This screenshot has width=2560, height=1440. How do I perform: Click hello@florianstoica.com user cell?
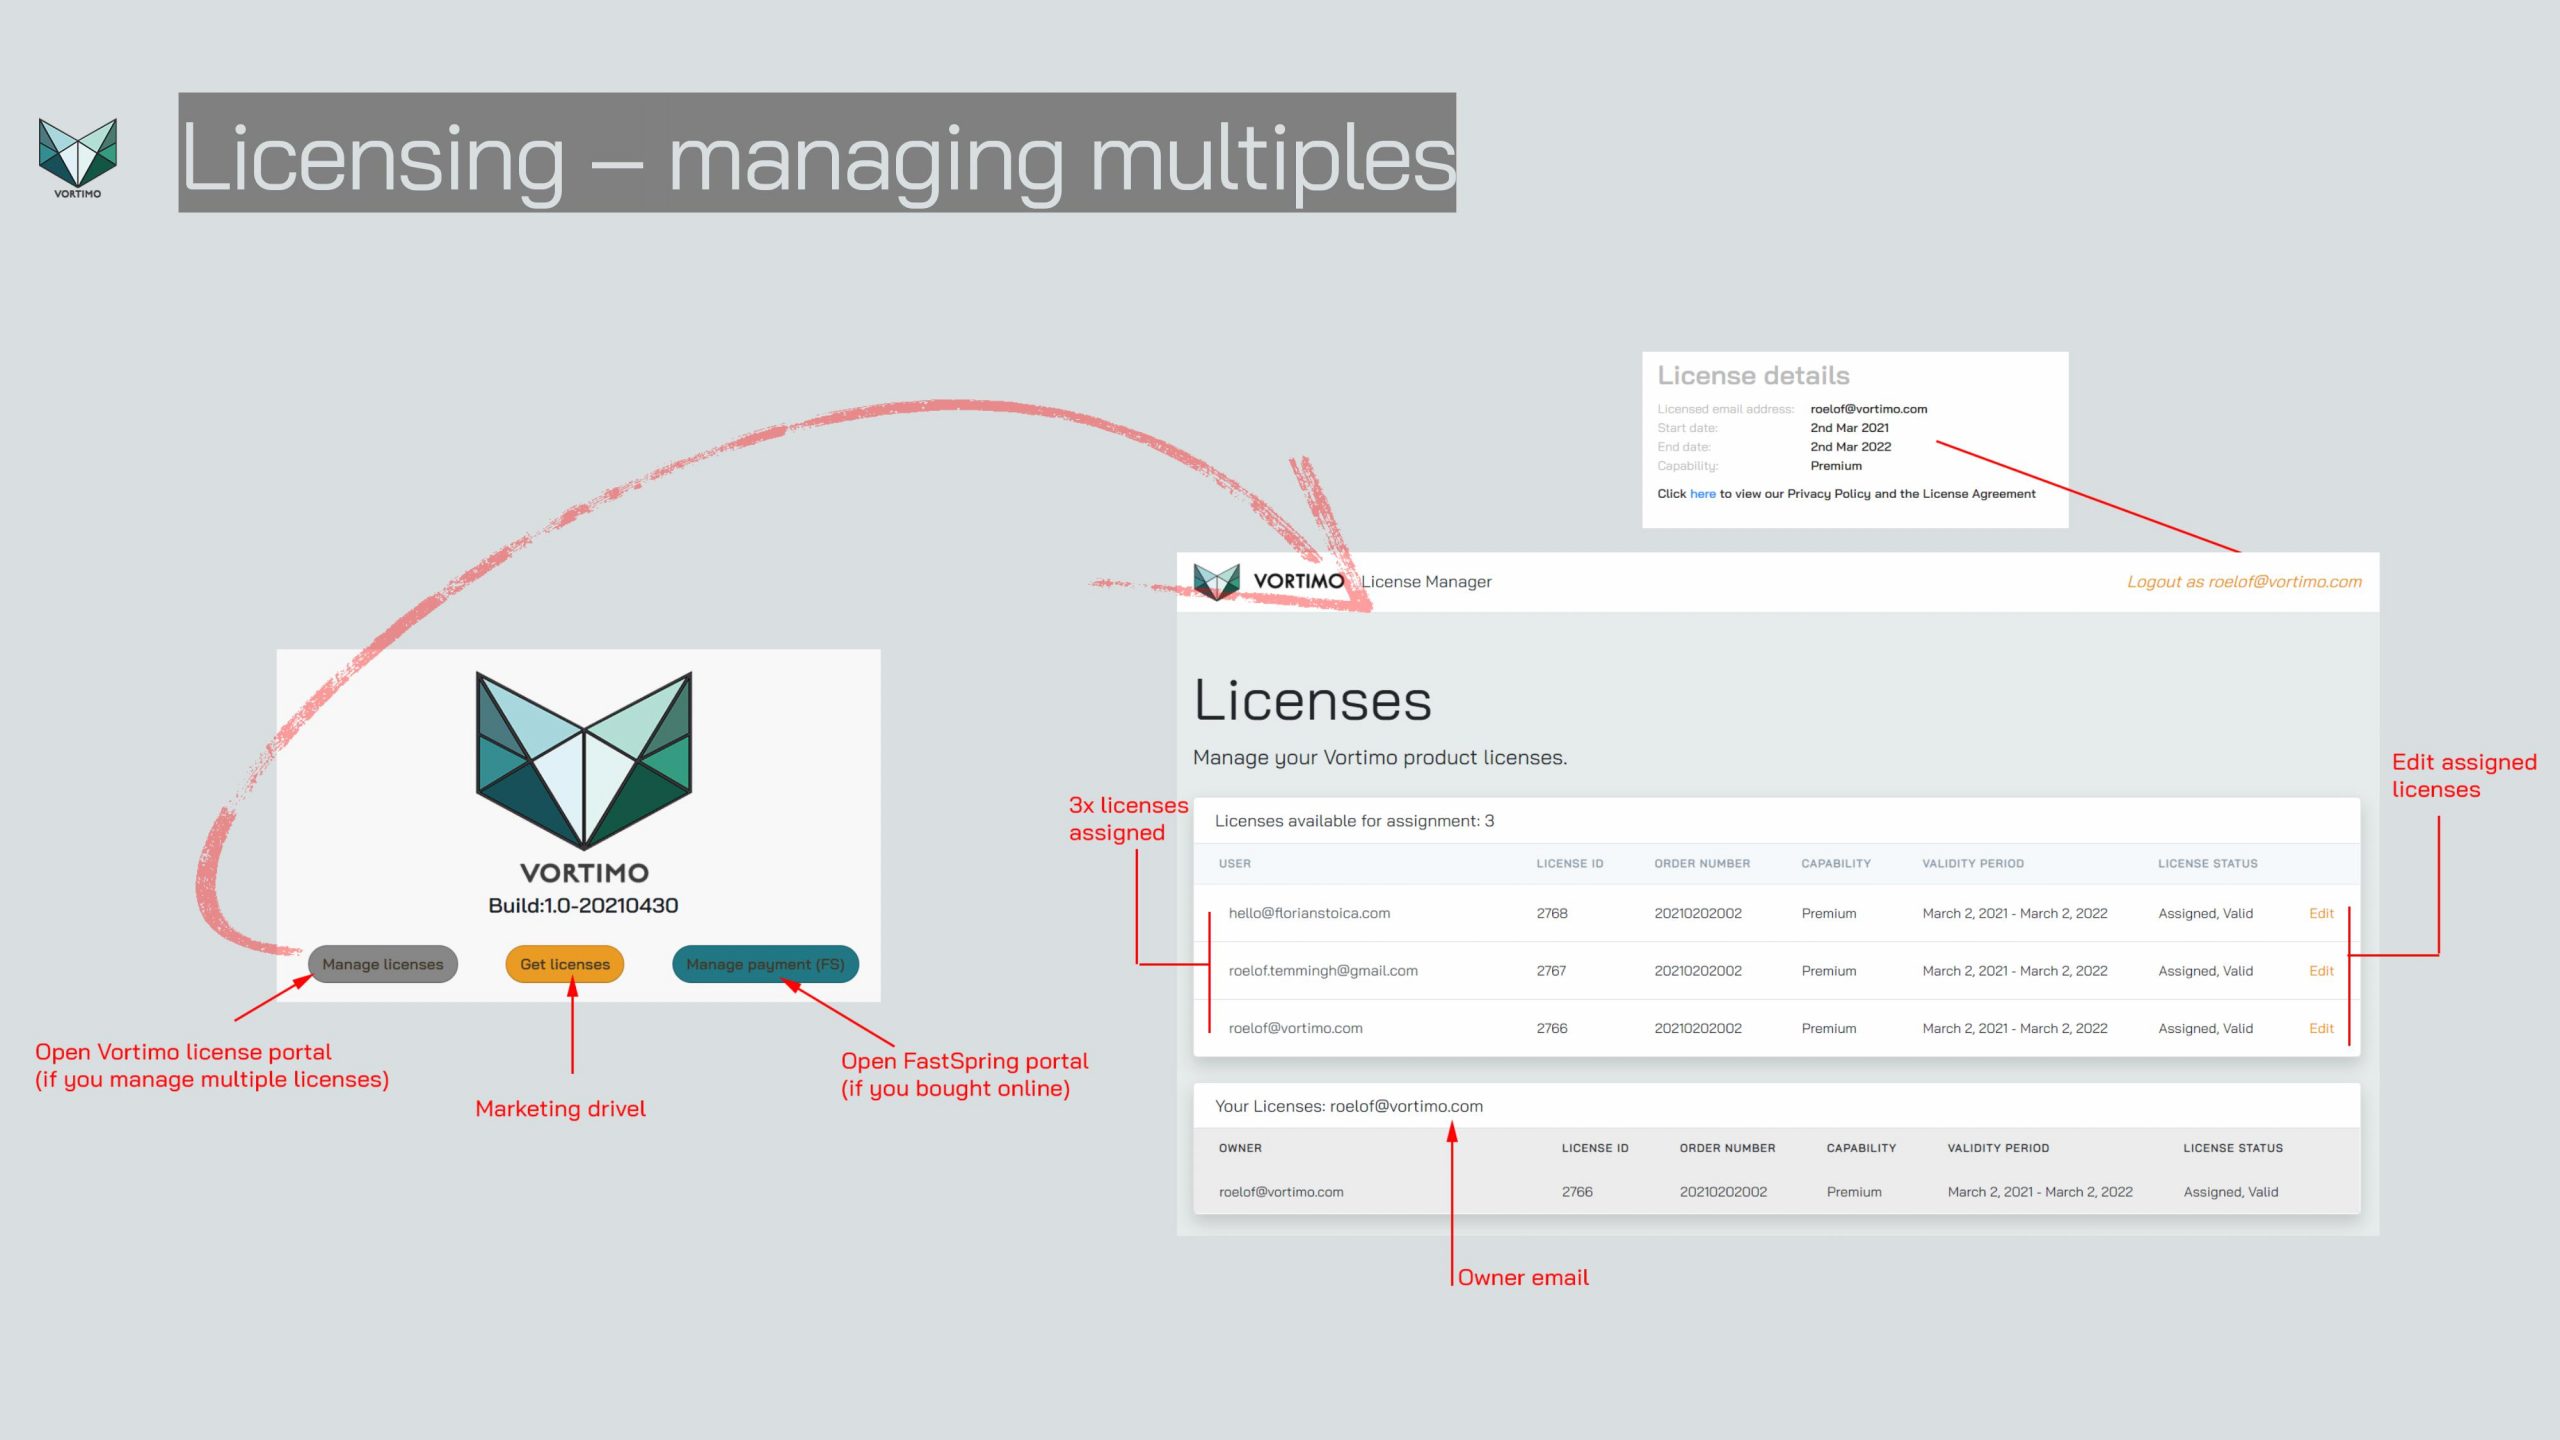coord(1309,914)
